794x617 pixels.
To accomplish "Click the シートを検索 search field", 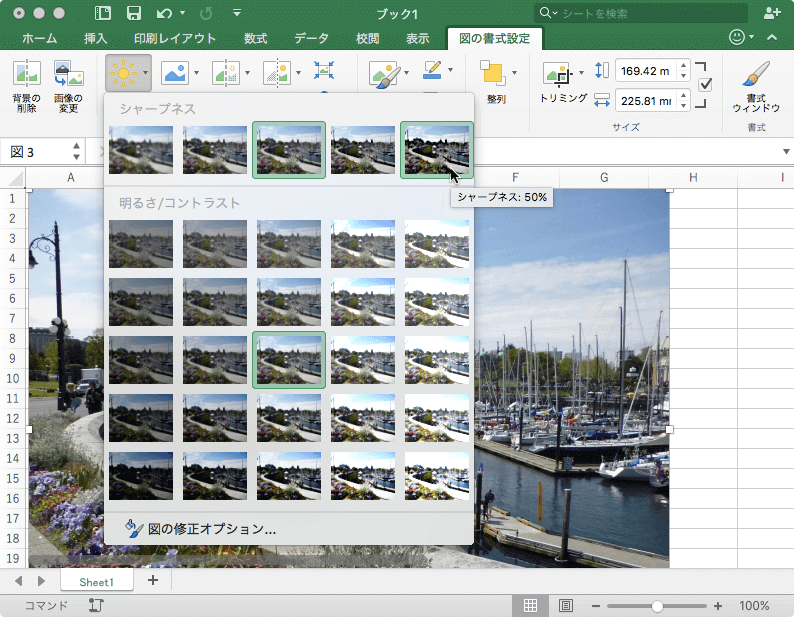I will 640,13.
